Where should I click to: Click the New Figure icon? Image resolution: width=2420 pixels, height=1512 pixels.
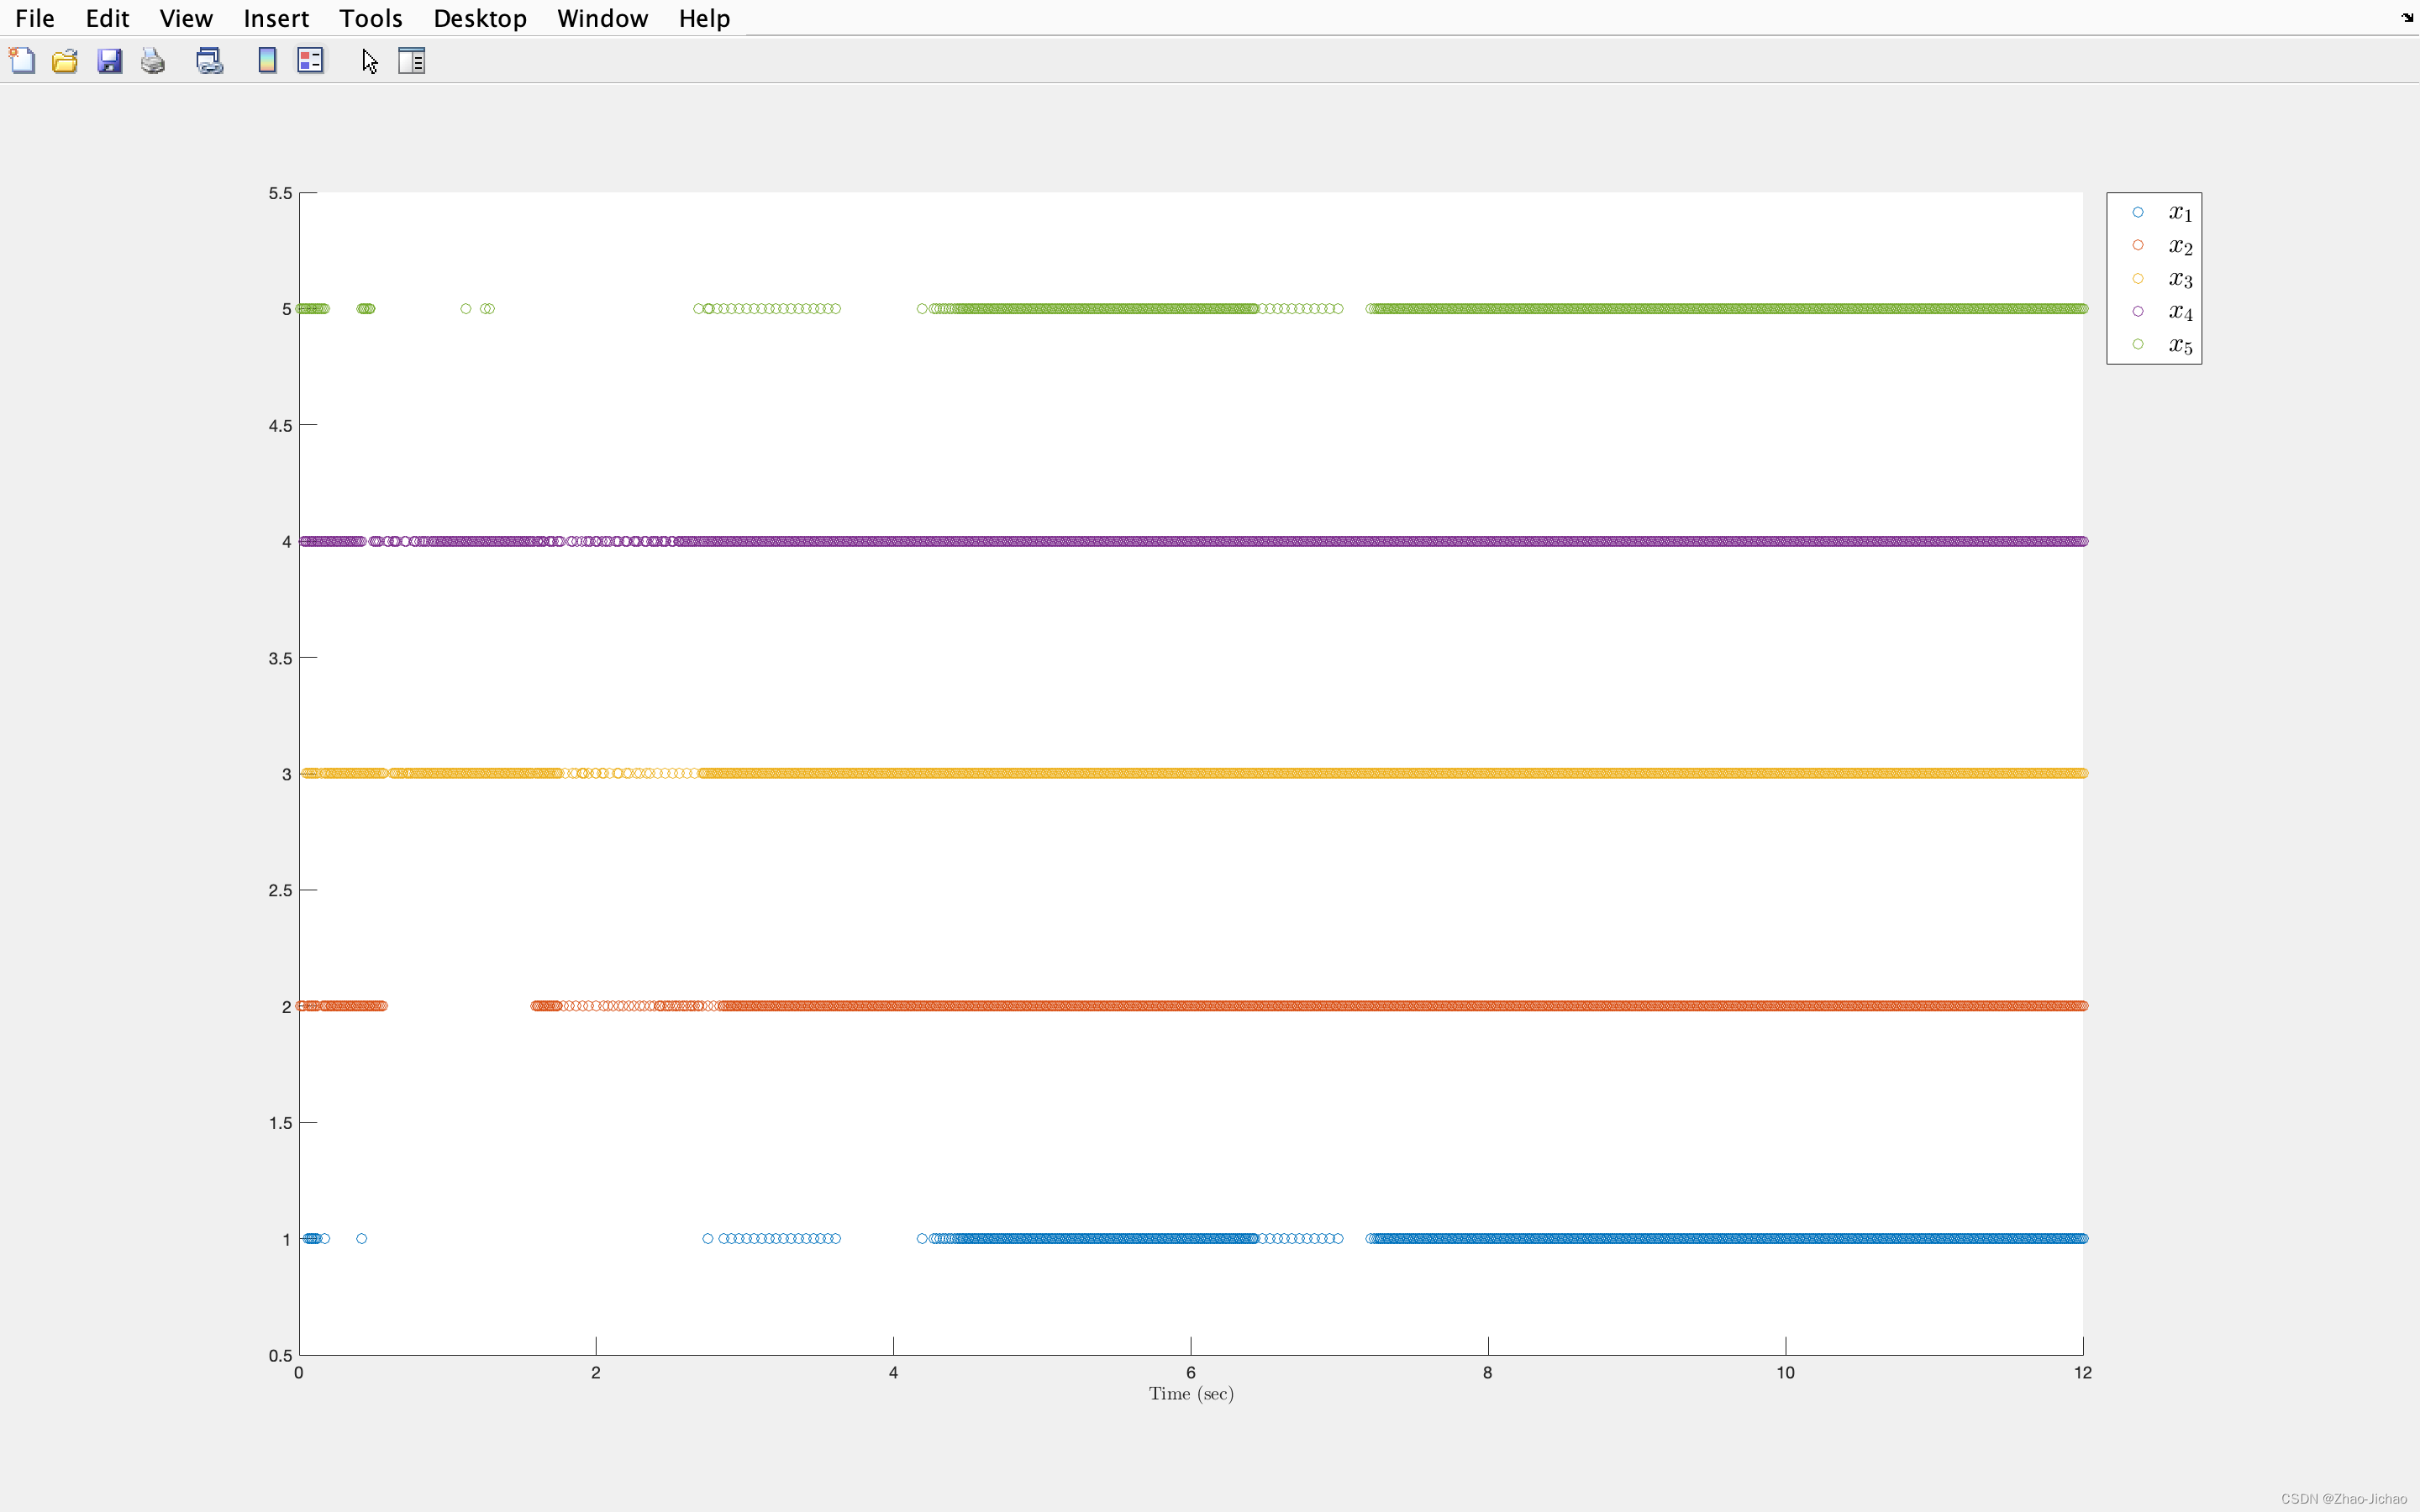coord(22,61)
